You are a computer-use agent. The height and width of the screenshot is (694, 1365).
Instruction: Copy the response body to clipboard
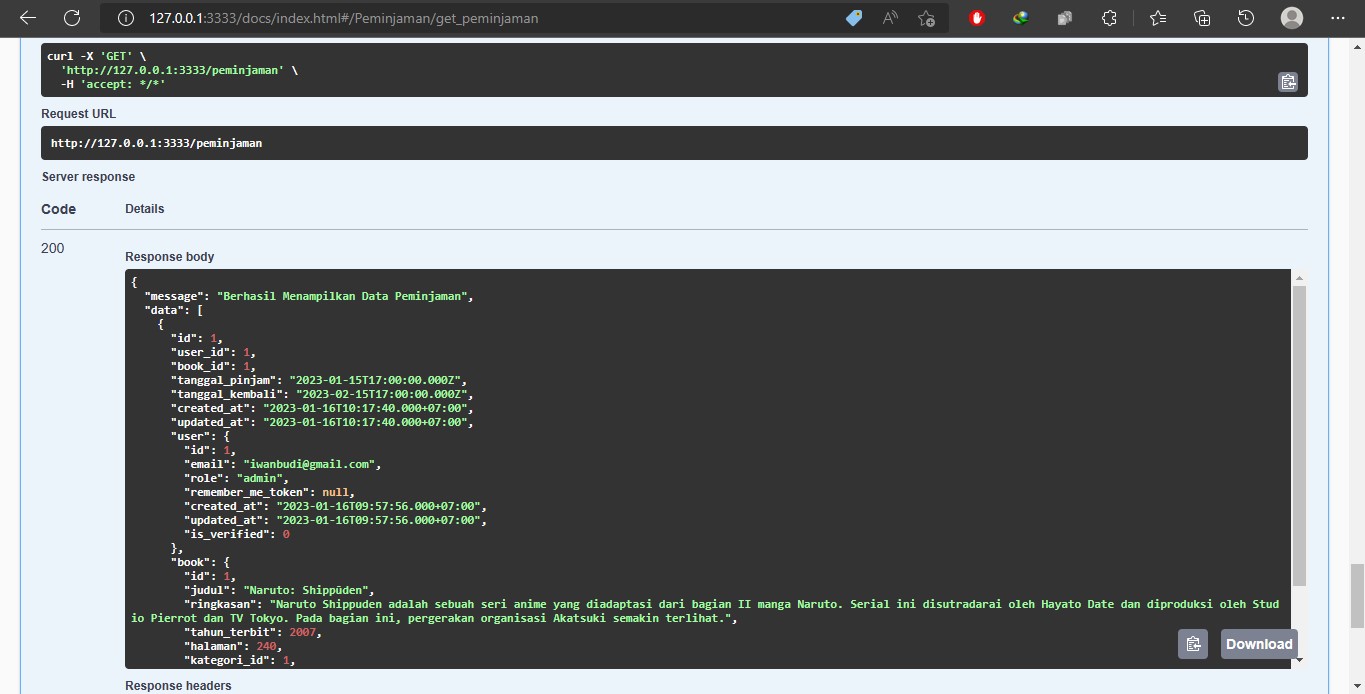1193,644
